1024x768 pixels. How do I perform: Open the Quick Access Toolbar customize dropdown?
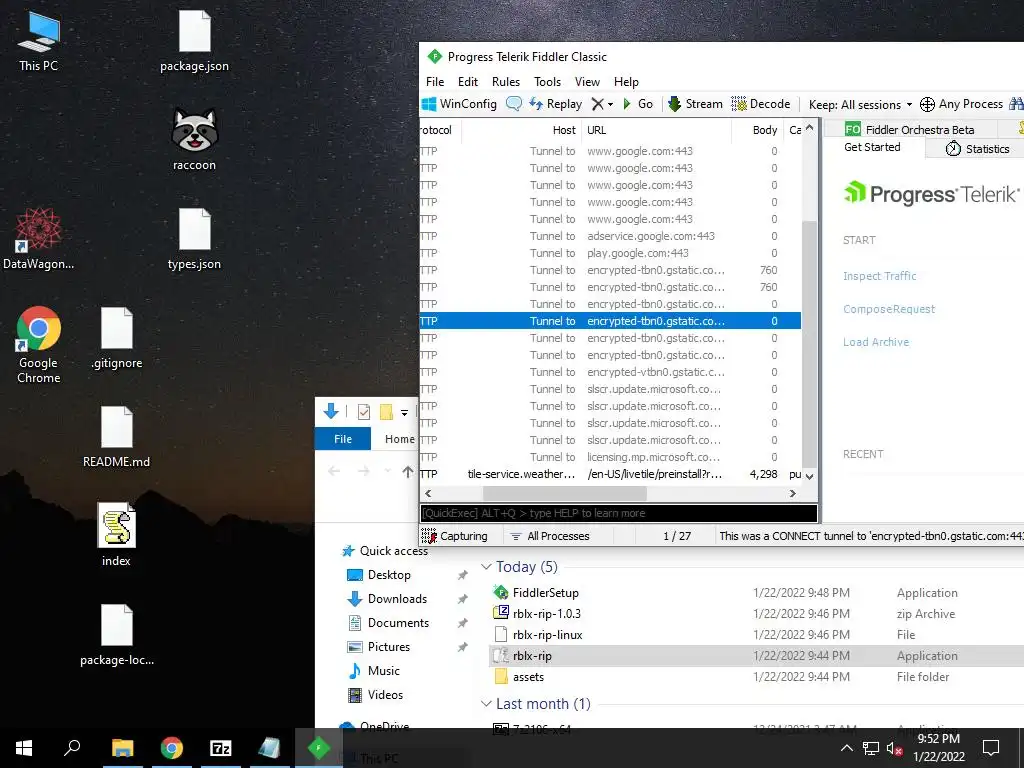[404, 413]
